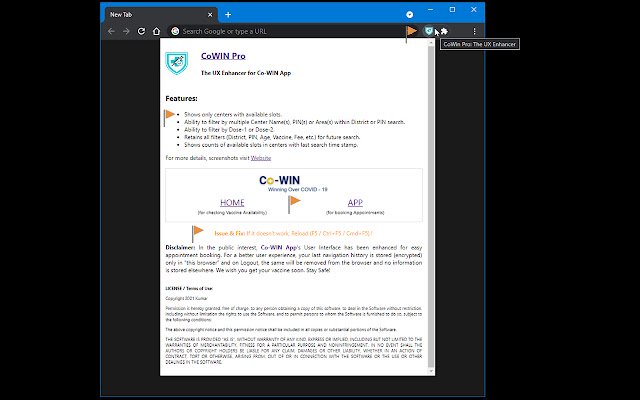
Task: Click the popup vertical scrollbar
Action: pos(431,206)
